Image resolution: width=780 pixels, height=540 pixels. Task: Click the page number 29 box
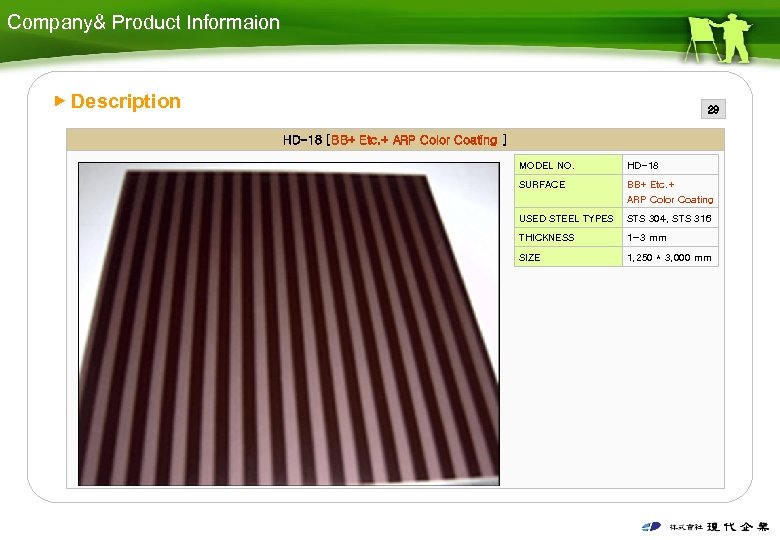[x=713, y=109]
